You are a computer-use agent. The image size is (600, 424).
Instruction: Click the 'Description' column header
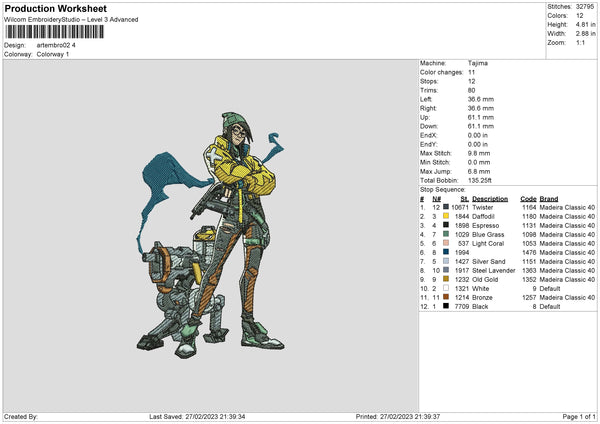pos(490,199)
